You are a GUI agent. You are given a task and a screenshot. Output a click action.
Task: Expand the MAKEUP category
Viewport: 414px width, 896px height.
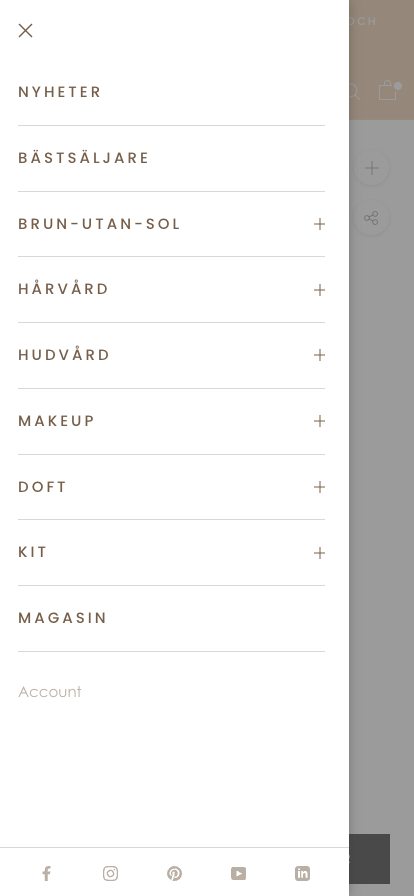172,421
